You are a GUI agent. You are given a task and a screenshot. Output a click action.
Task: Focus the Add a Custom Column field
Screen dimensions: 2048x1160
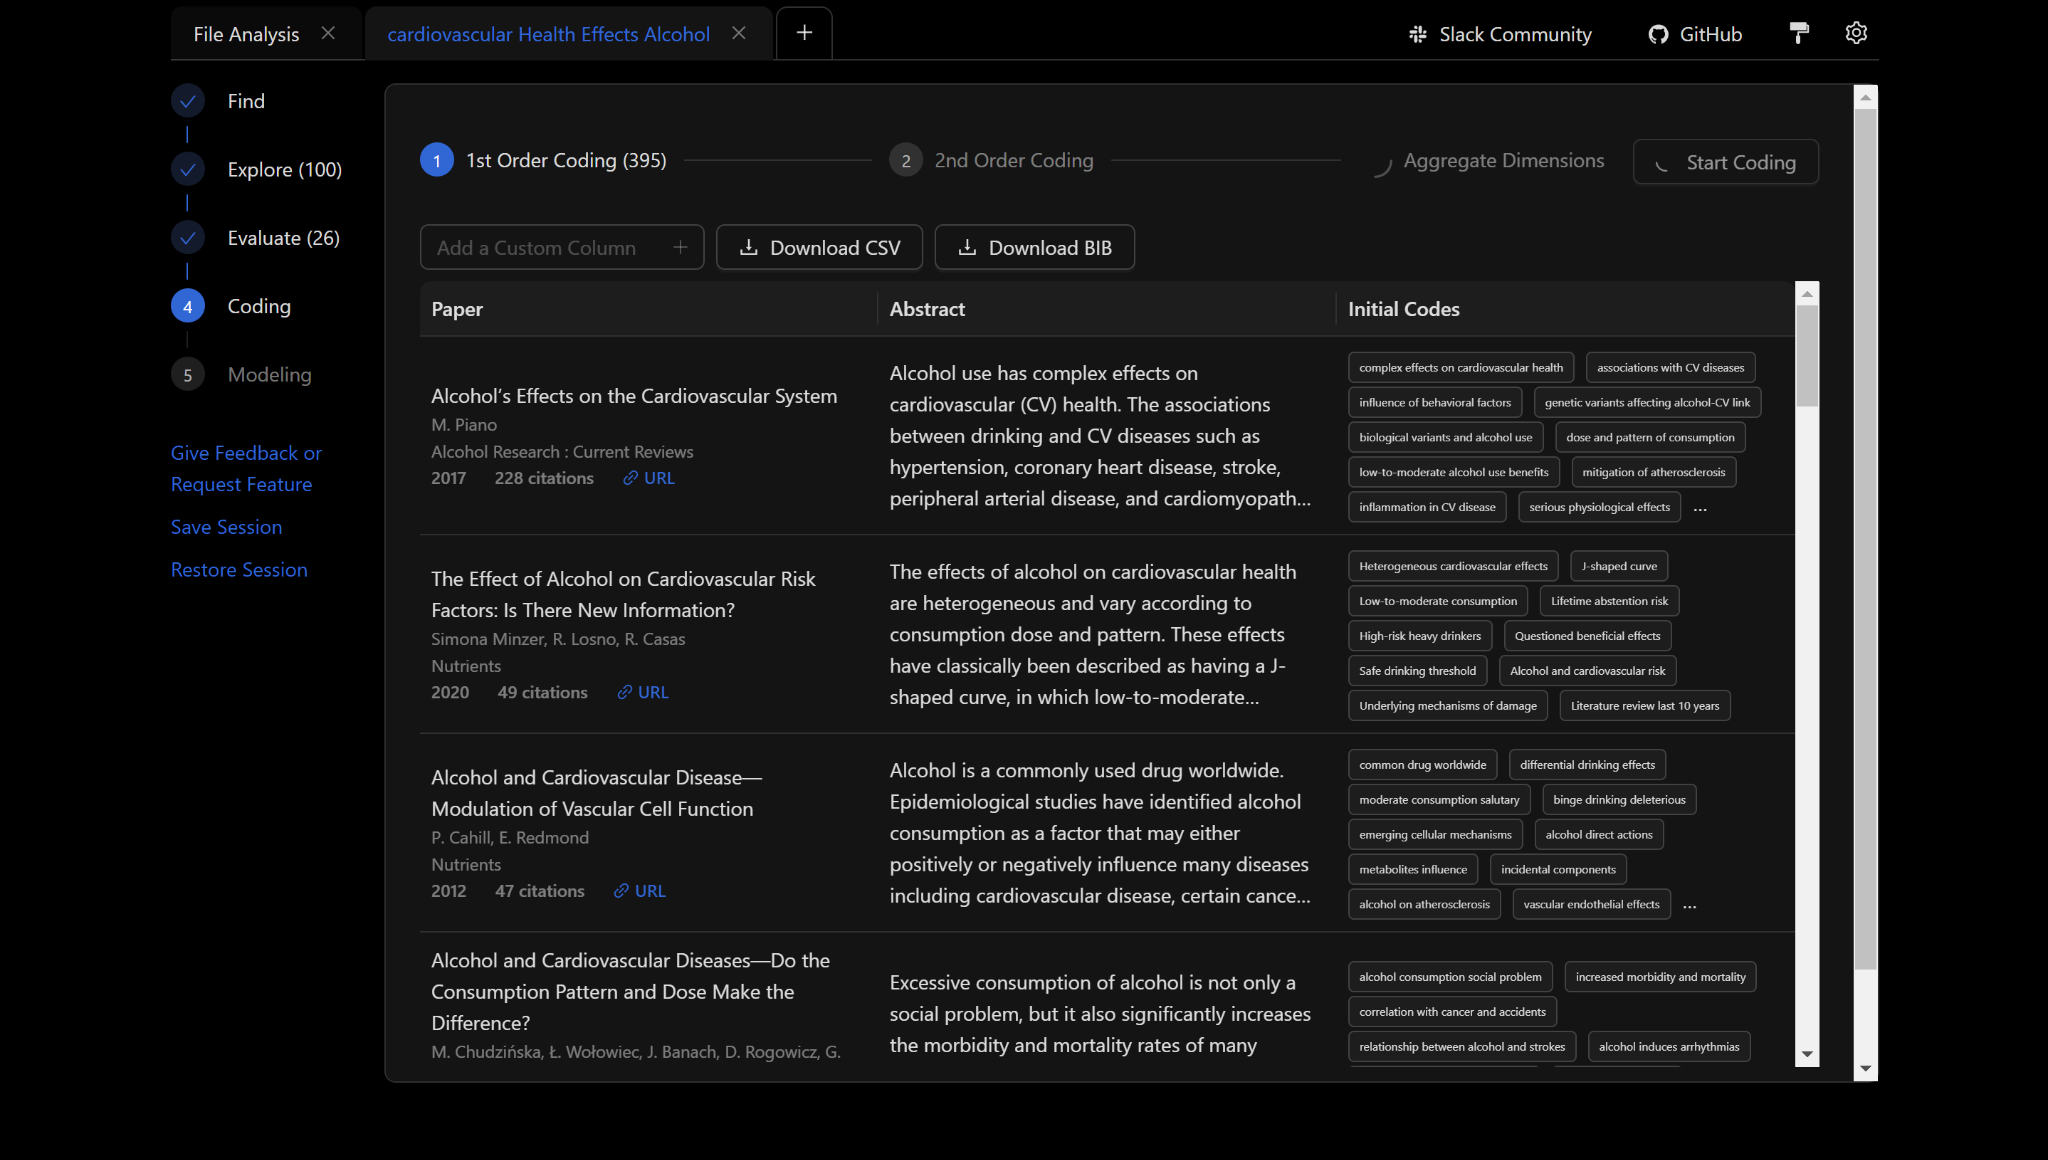click(x=562, y=247)
